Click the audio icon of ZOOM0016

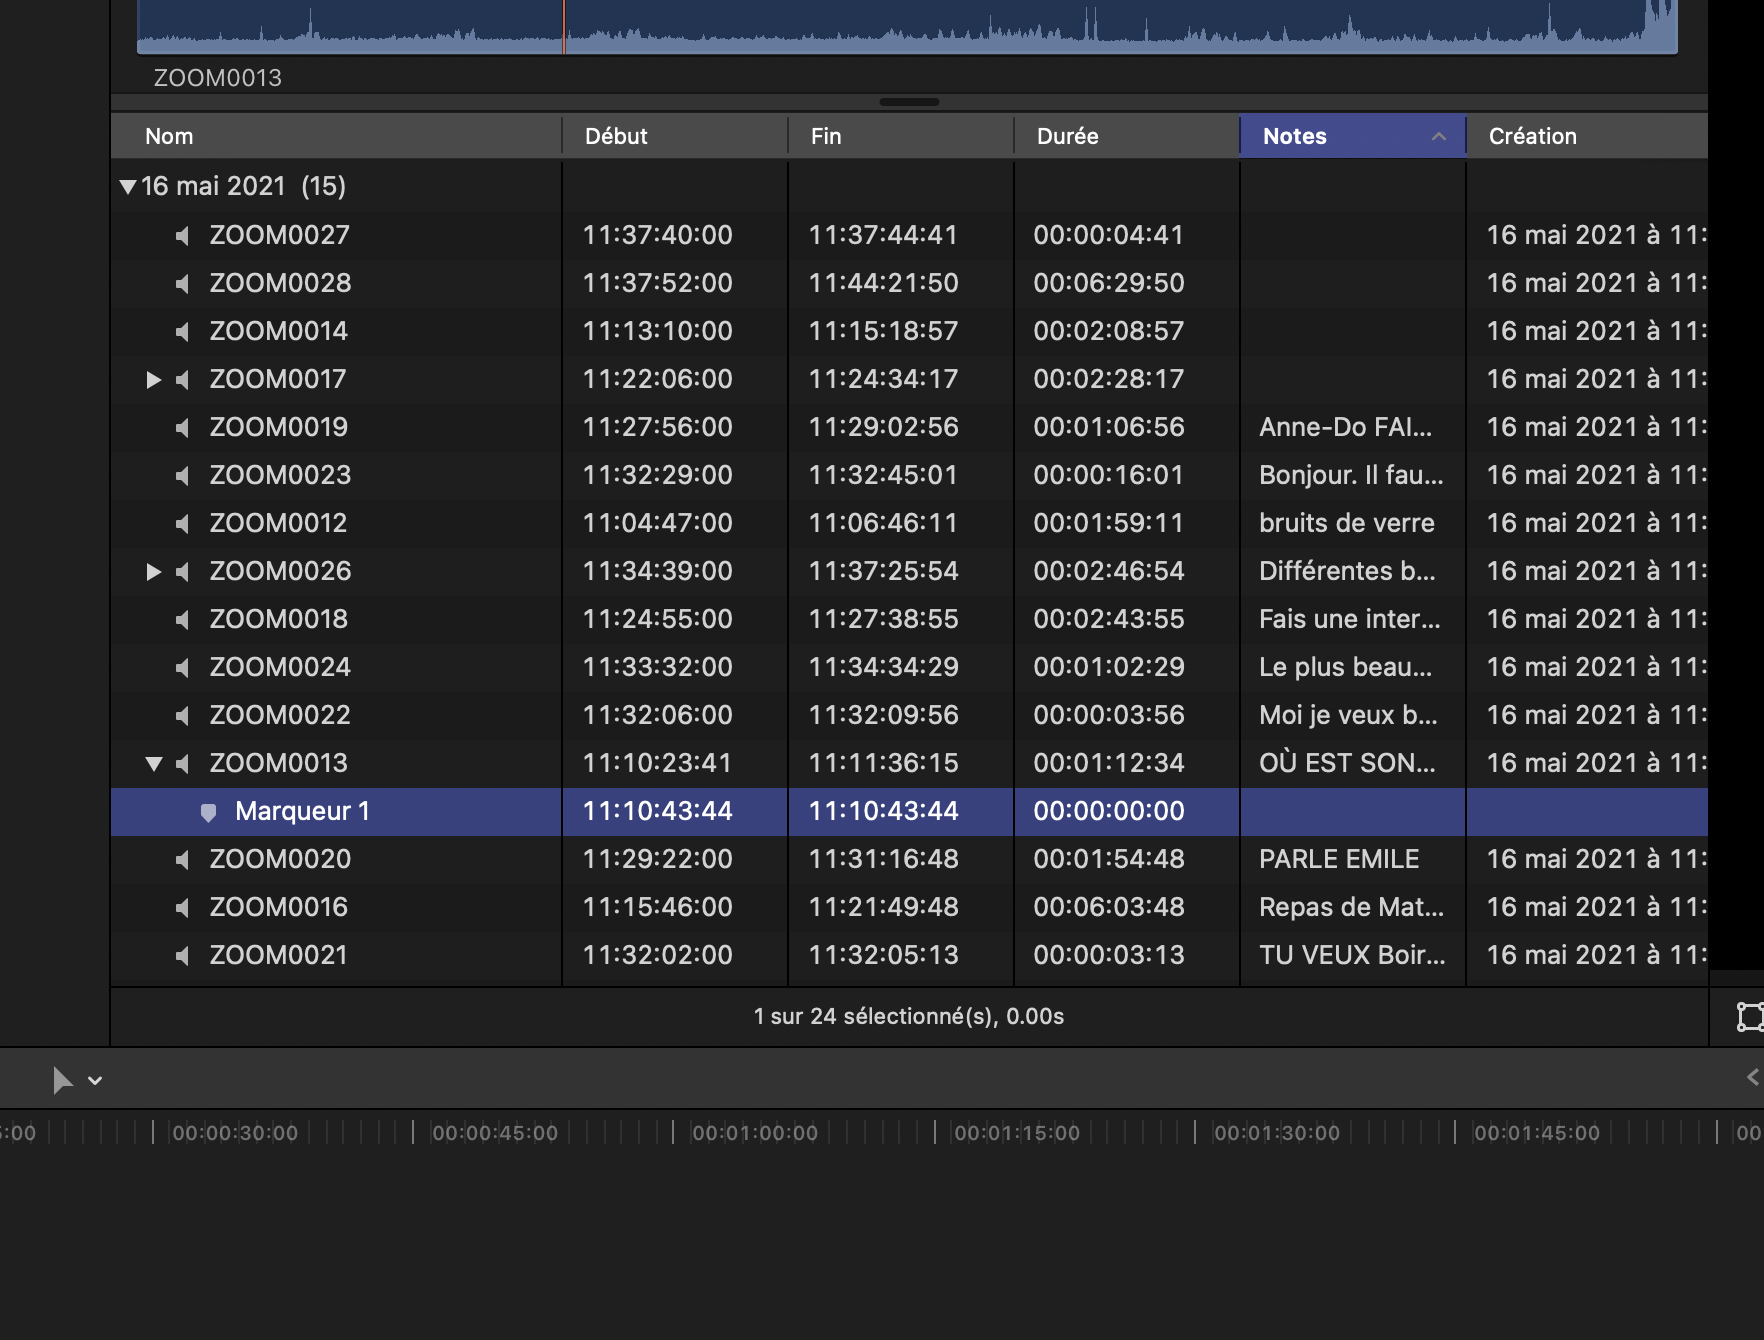click(182, 908)
